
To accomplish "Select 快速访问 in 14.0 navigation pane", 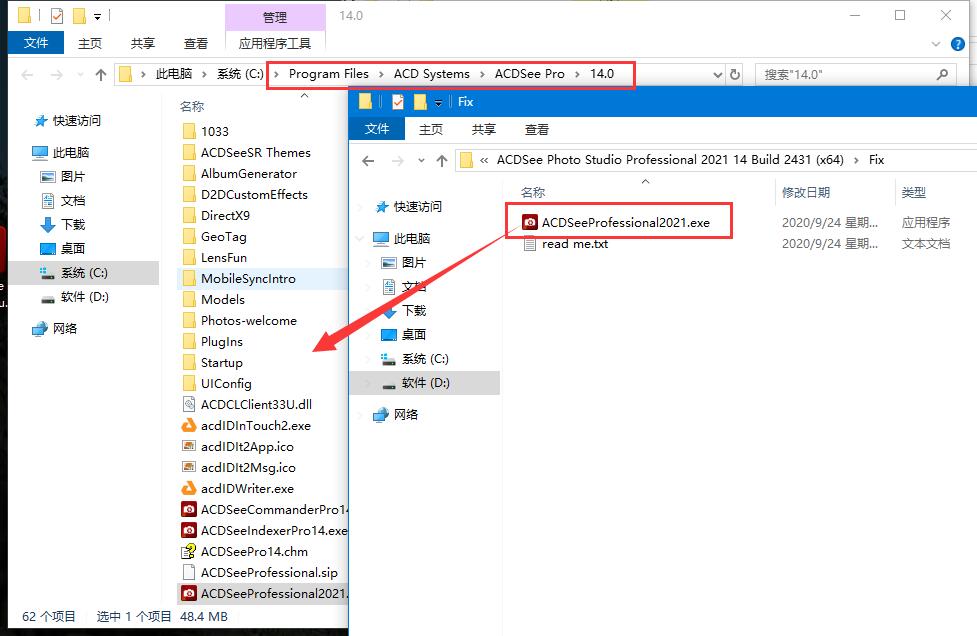I will click(68, 121).
